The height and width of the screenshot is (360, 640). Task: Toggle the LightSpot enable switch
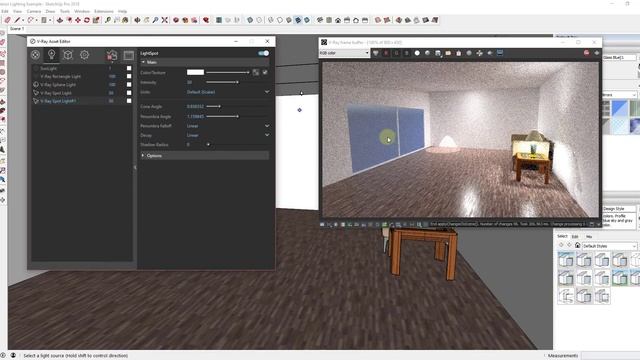click(264, 53)
